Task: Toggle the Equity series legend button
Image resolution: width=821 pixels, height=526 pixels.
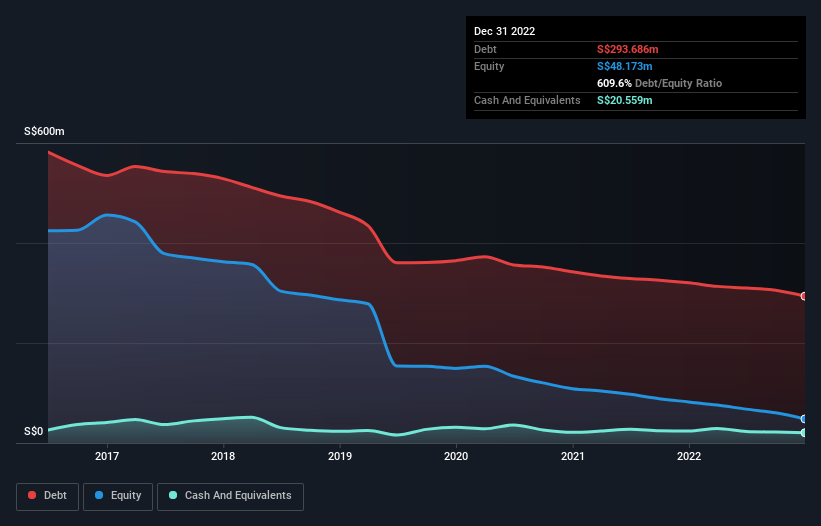Action: click(x=118, y=496)
